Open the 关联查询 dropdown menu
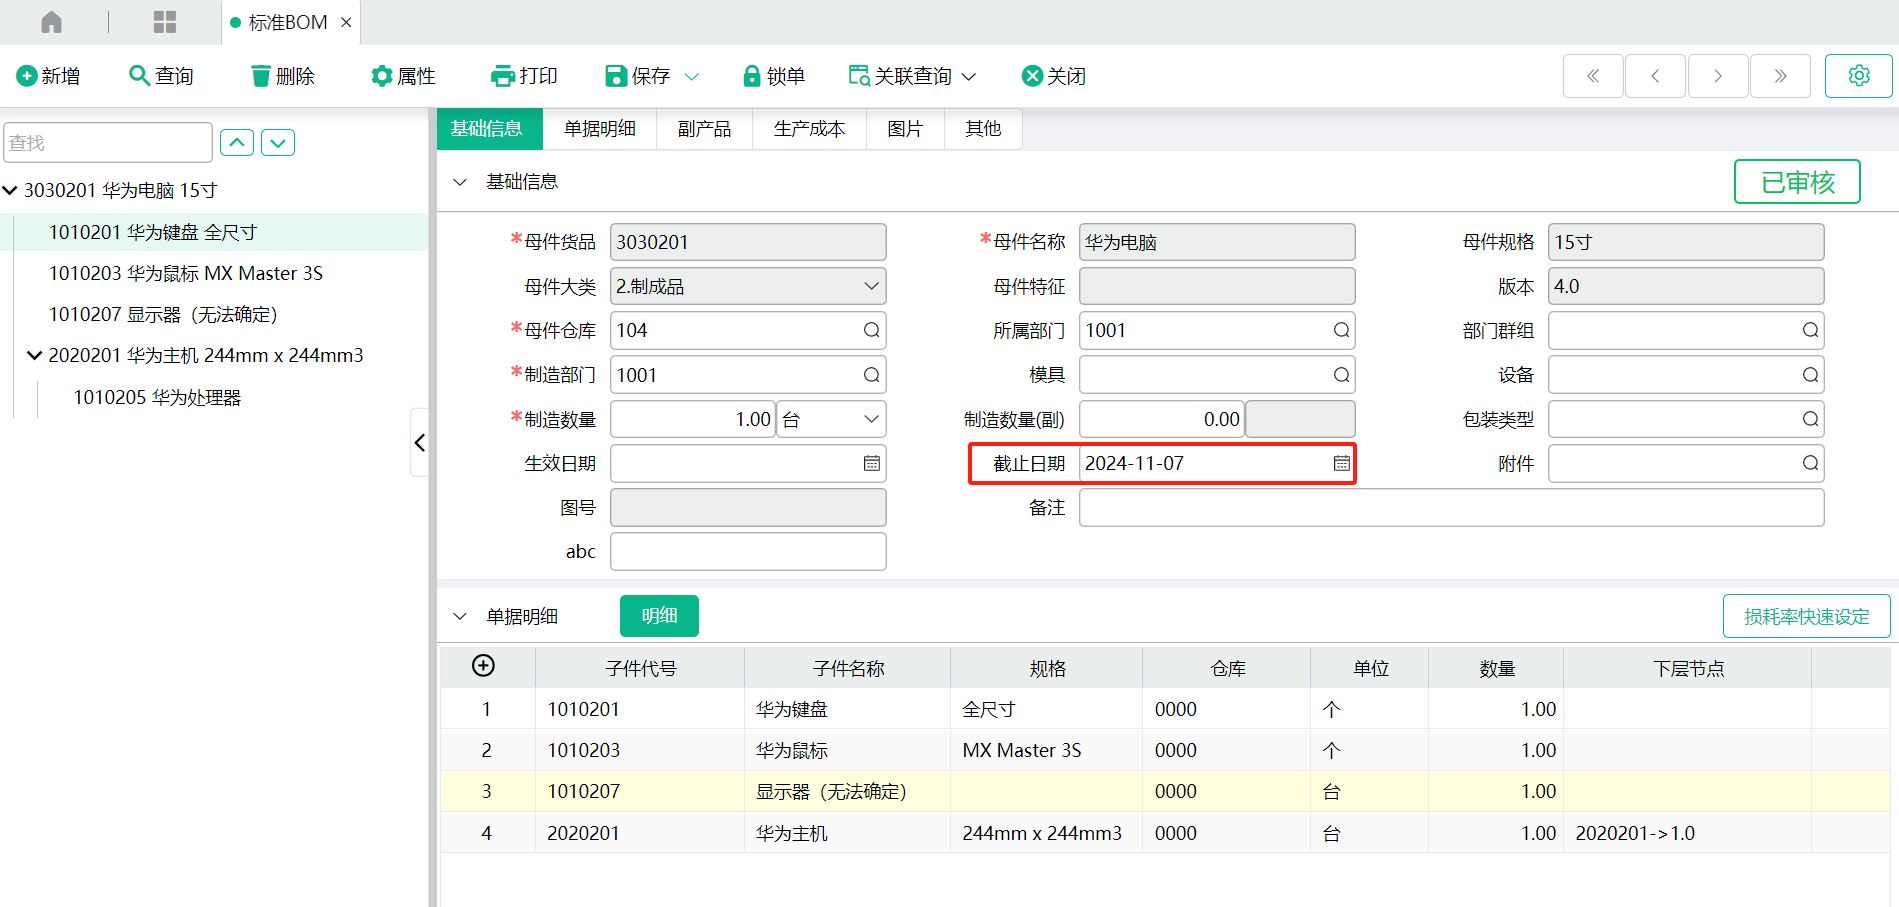The height and width of the screenshot is (907, 1899). 912,76
